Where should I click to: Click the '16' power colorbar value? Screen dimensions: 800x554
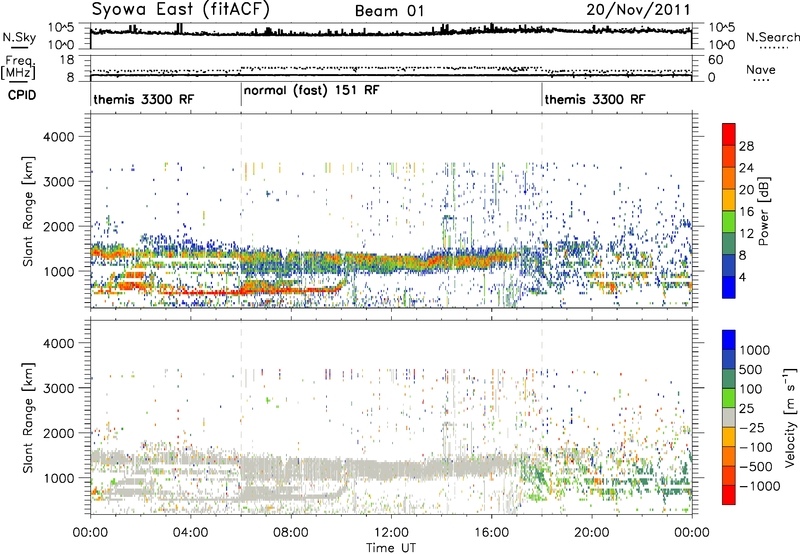pos(746,212)
